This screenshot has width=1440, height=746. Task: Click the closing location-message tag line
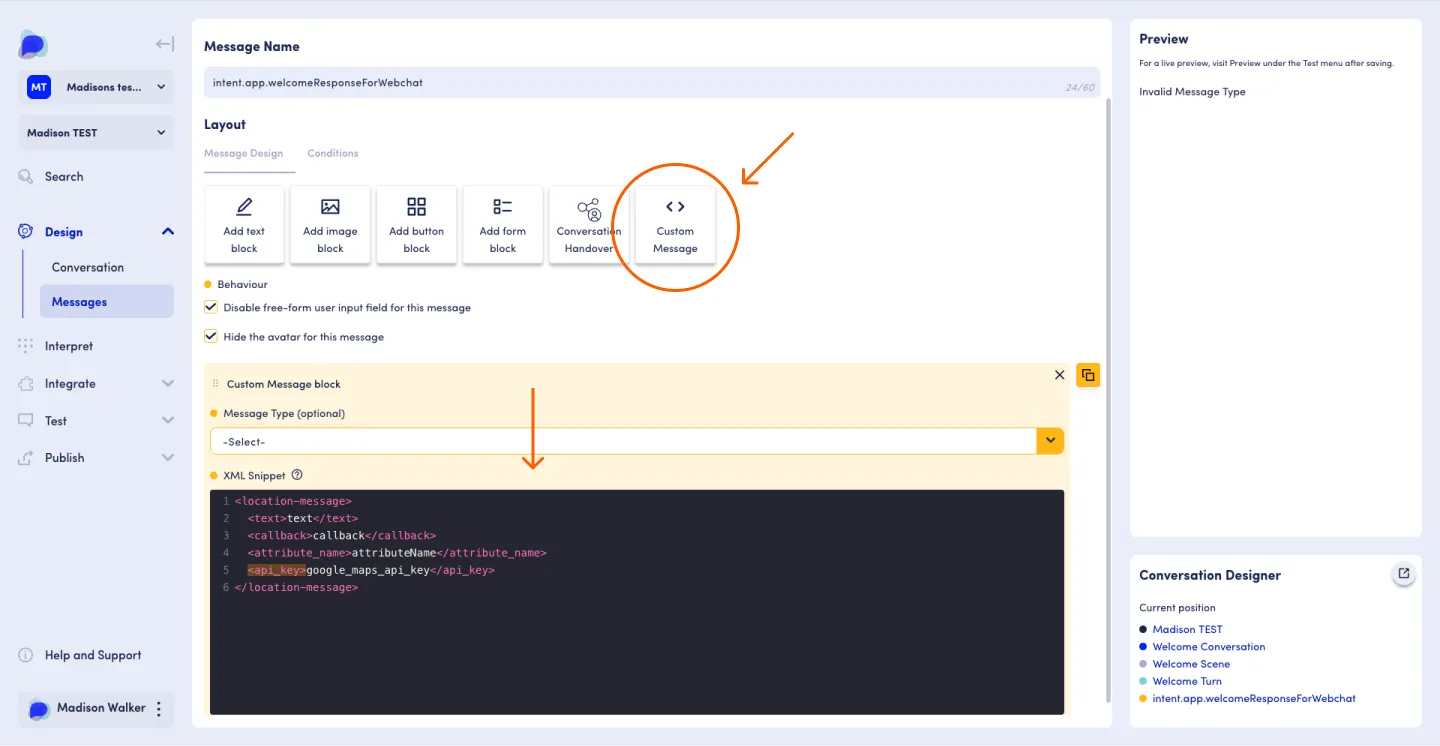pos(296,587)
